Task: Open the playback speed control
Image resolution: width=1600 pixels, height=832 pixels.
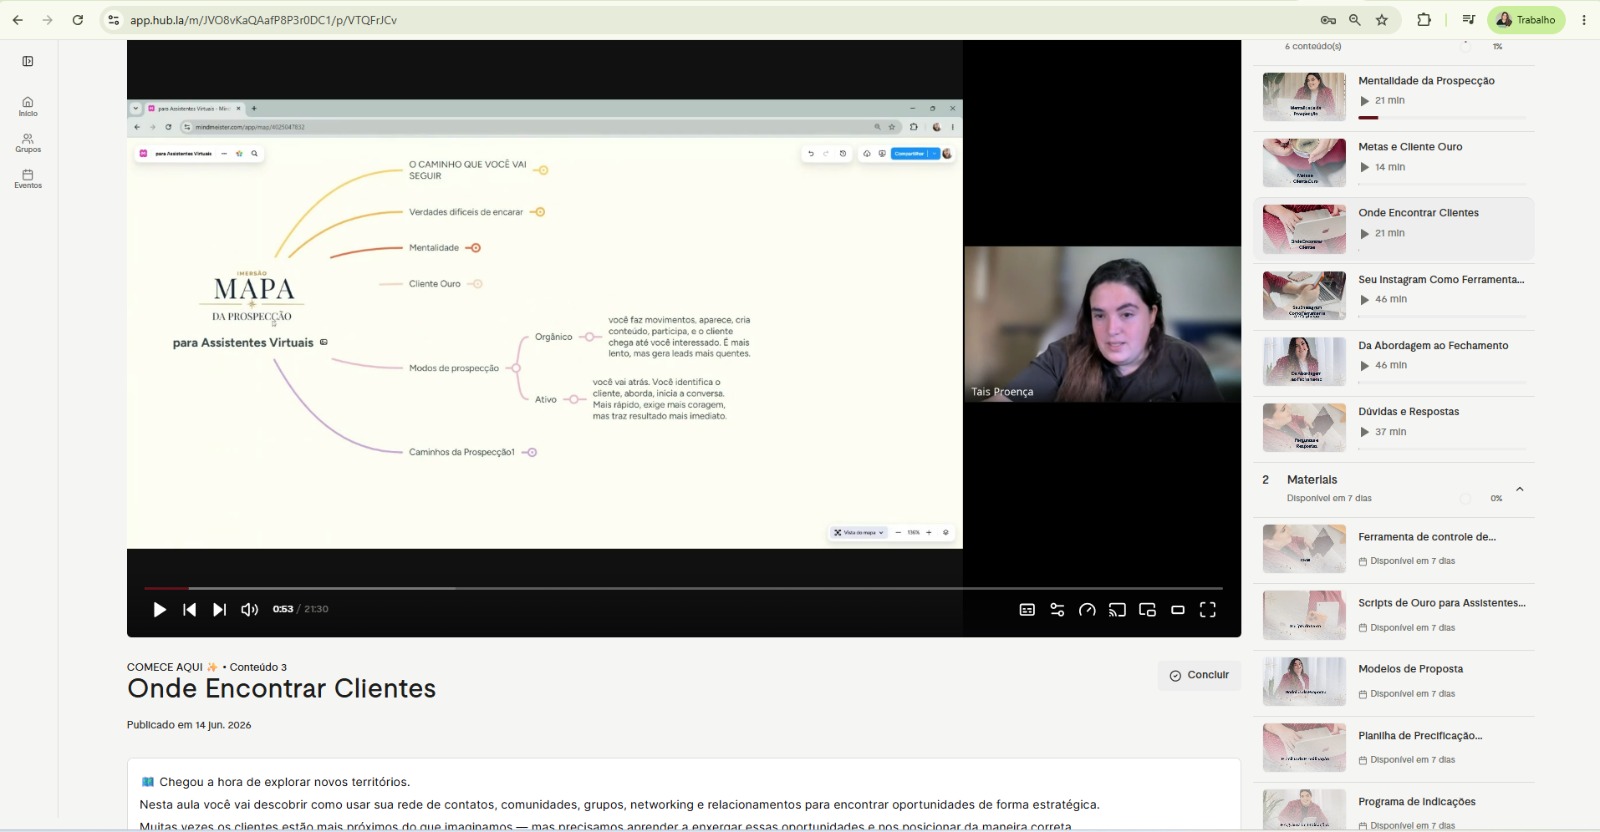Action: pyautogui.click(x=1087, y=610)
